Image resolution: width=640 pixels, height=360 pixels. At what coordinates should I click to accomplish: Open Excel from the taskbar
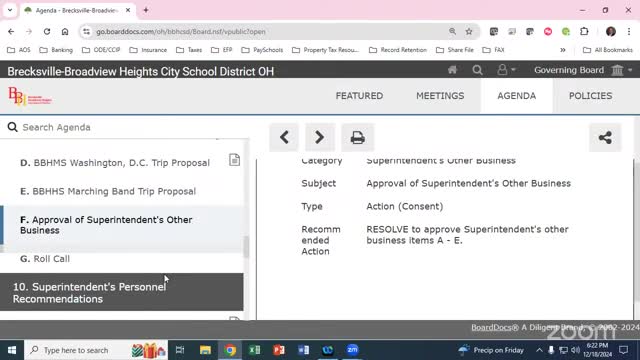pos(254,350)
